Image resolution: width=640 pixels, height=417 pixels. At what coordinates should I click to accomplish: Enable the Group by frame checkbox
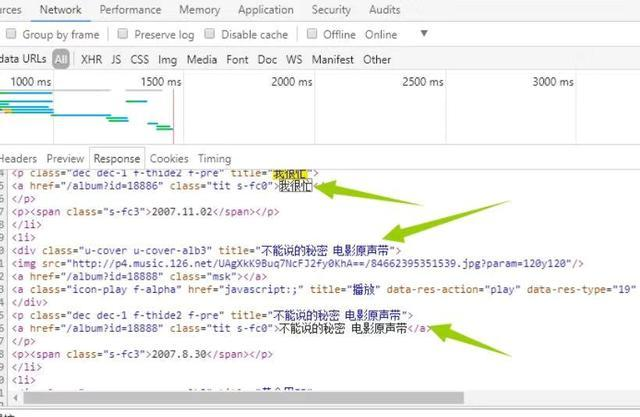pyautogui.click(x=11, y=33)
